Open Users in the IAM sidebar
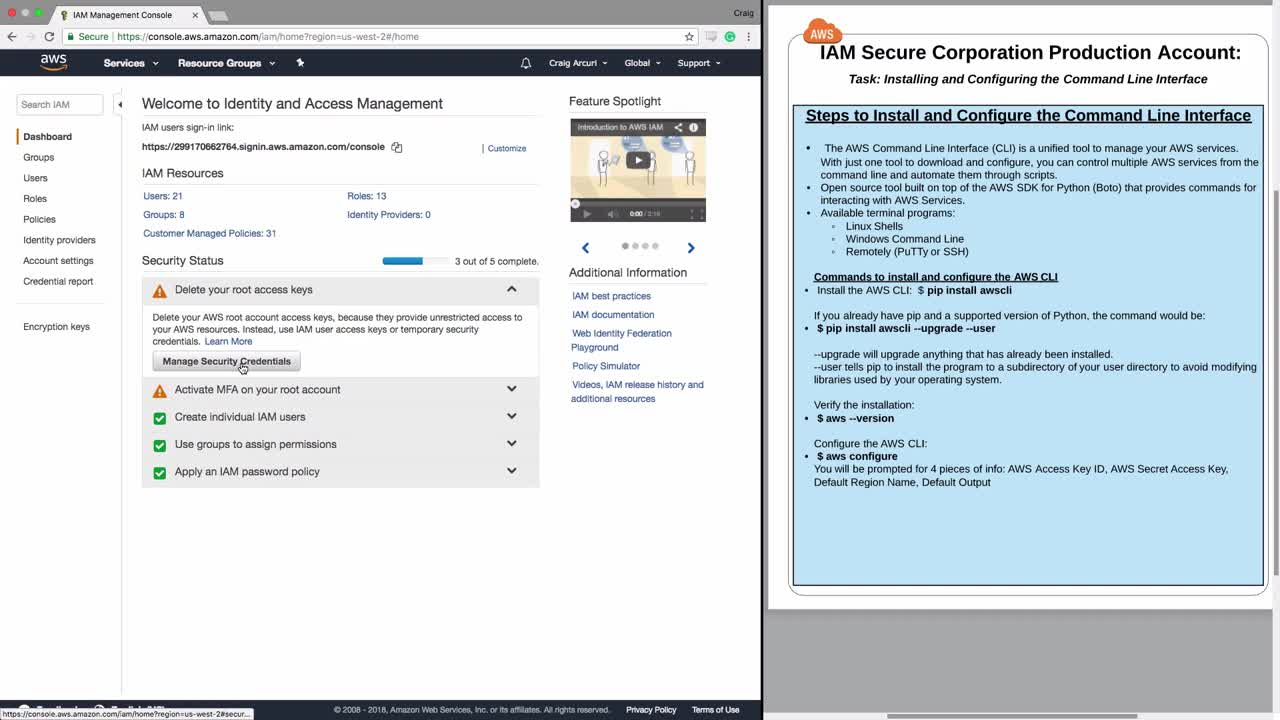1280x720 pixels. (35, 178)
